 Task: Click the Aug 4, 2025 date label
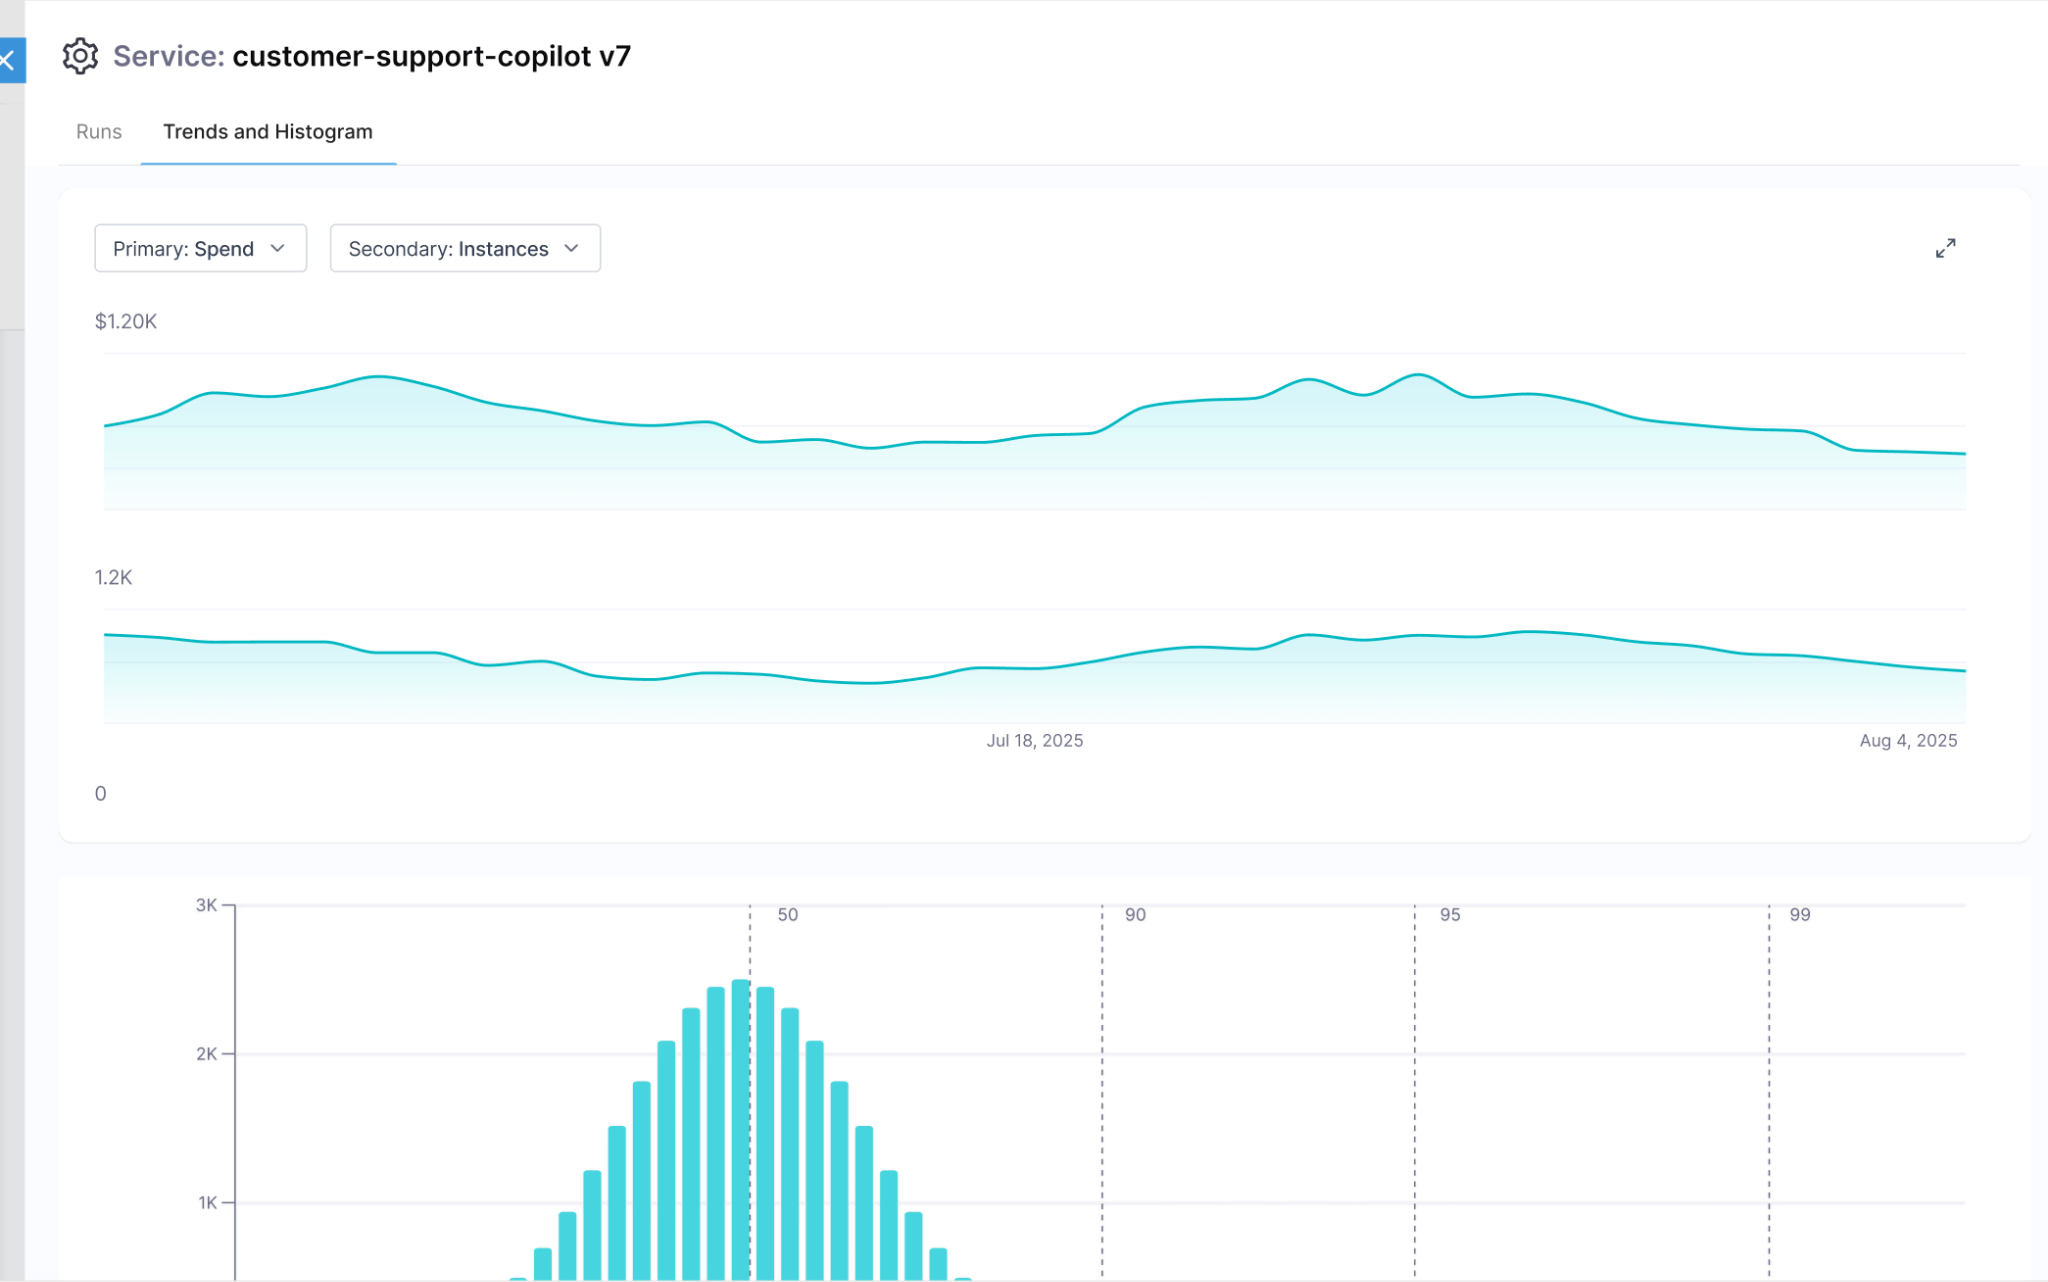[x=1908, y=740]
